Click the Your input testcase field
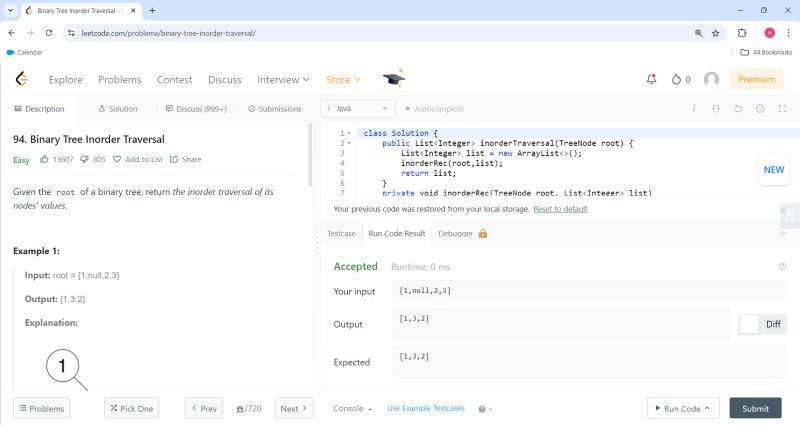The height and width of the screenshot is (425, 800). pos(589,291)
